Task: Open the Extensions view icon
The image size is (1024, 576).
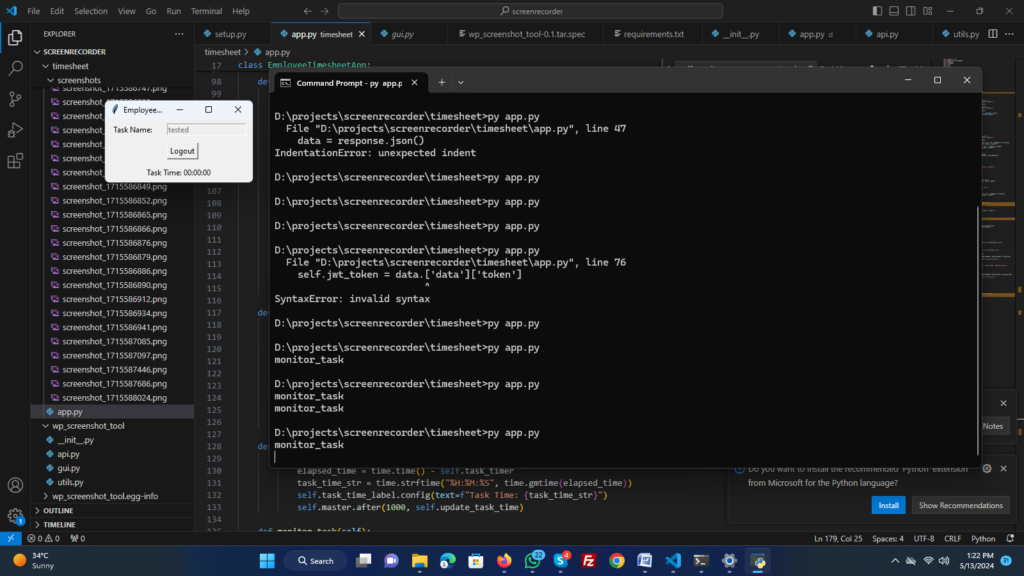Action: [15, 161]
